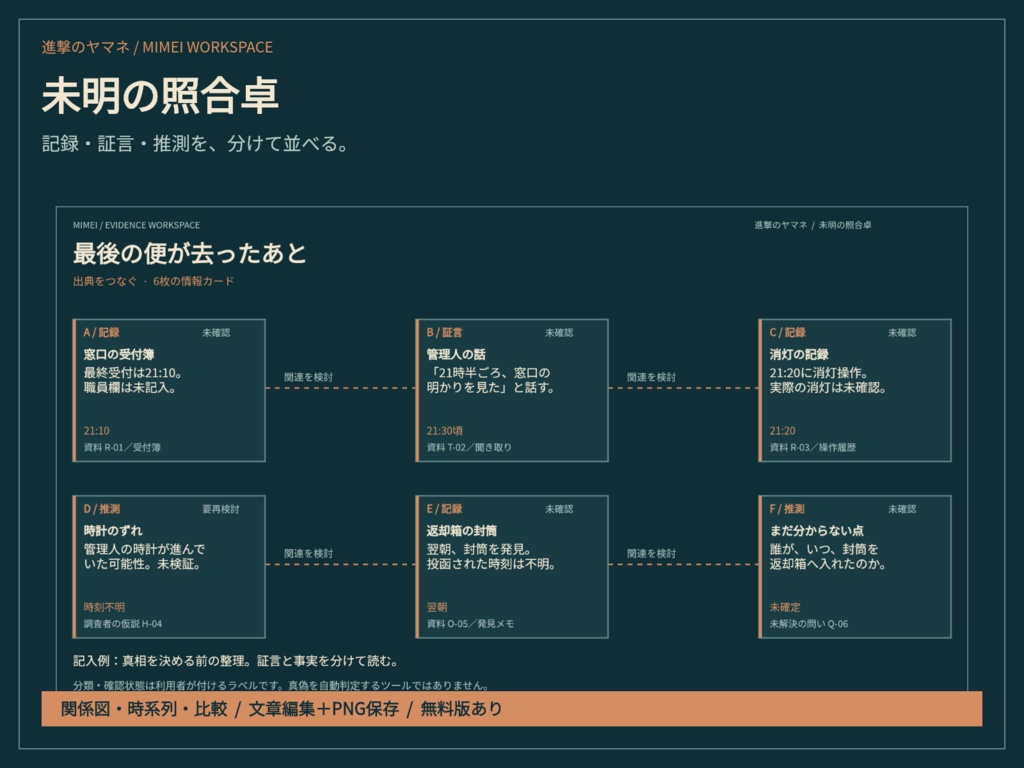The image size is (1024, 768).
Task: Click the source 資料 T-02／聞き取り
Action: click(469, 447)
